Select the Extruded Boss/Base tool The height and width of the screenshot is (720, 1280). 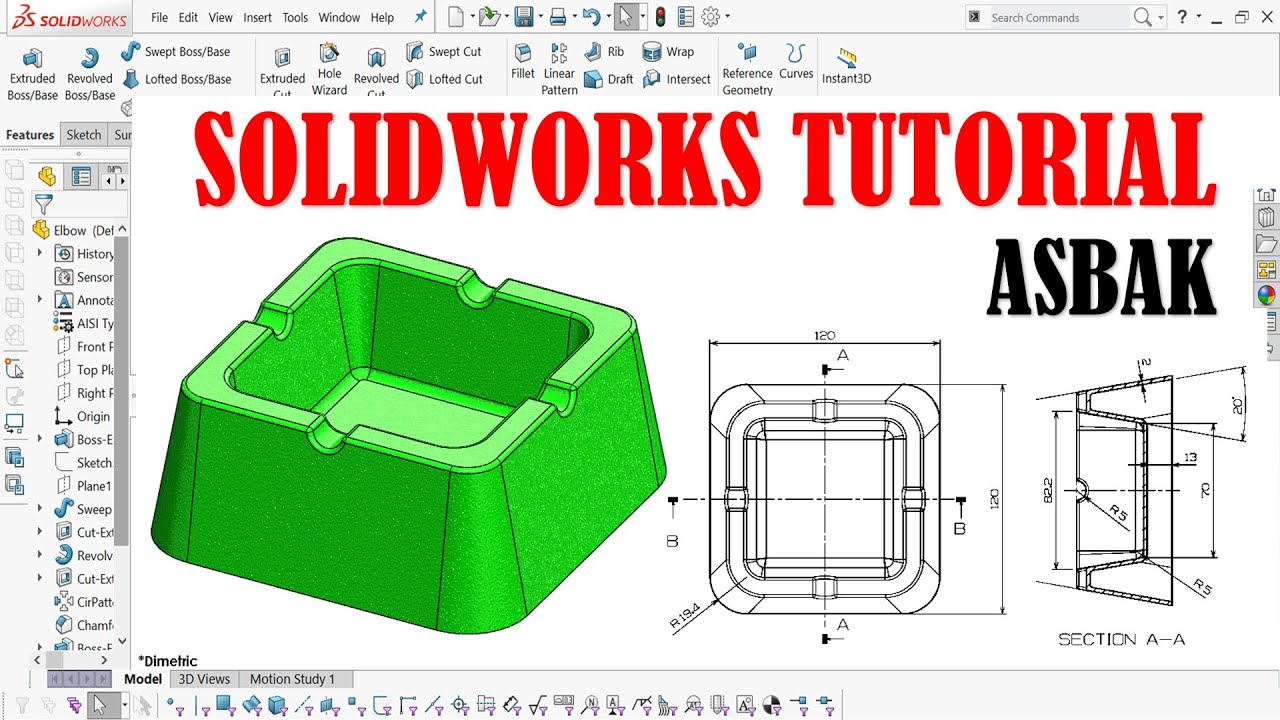tap(33, 74)
